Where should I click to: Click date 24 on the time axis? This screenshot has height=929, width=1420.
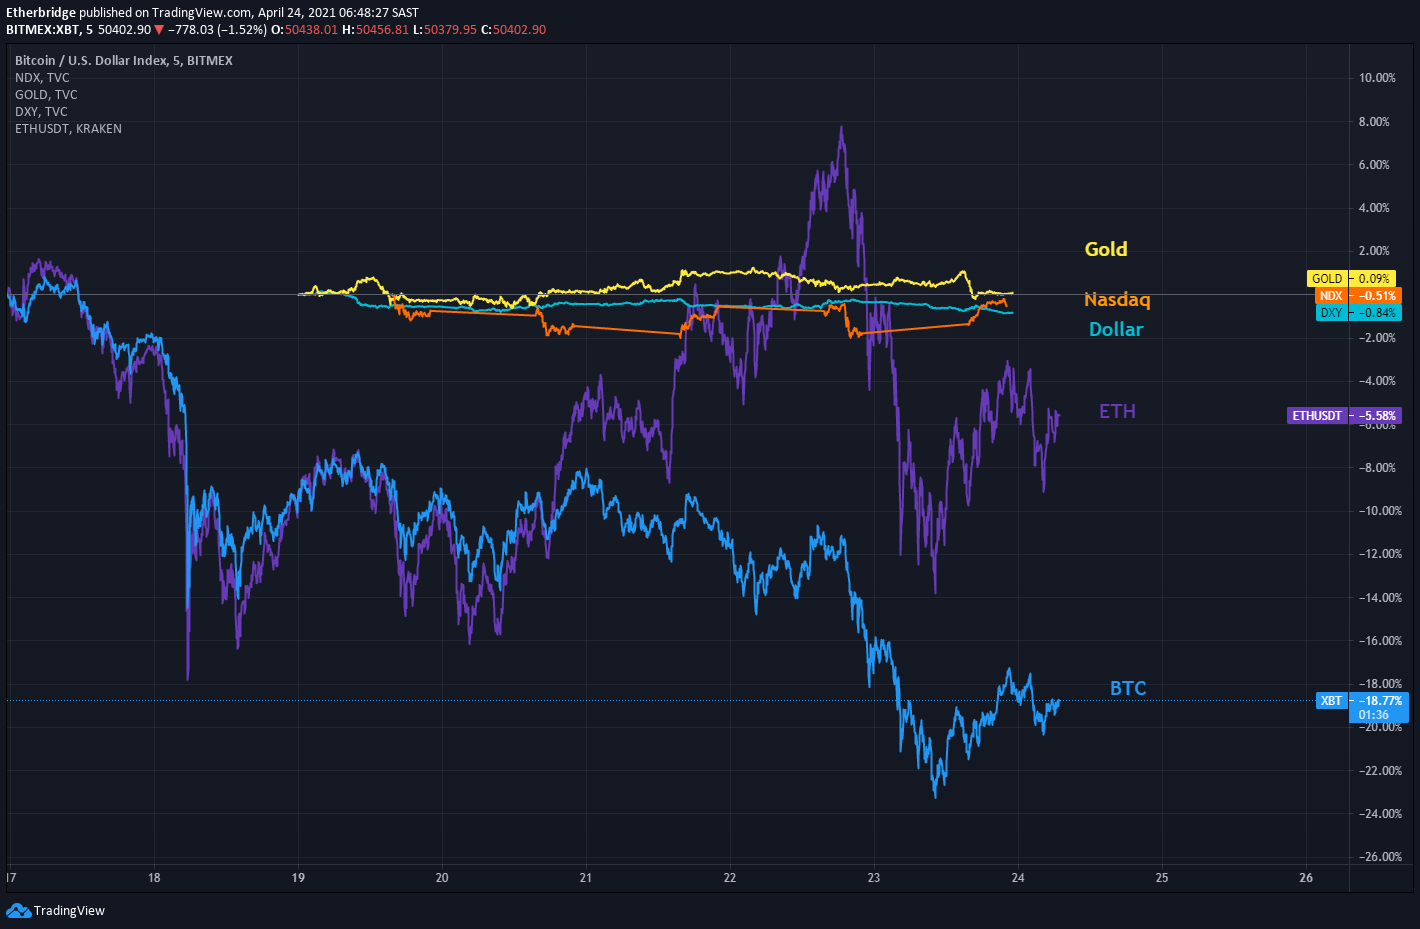point(1018,878)
